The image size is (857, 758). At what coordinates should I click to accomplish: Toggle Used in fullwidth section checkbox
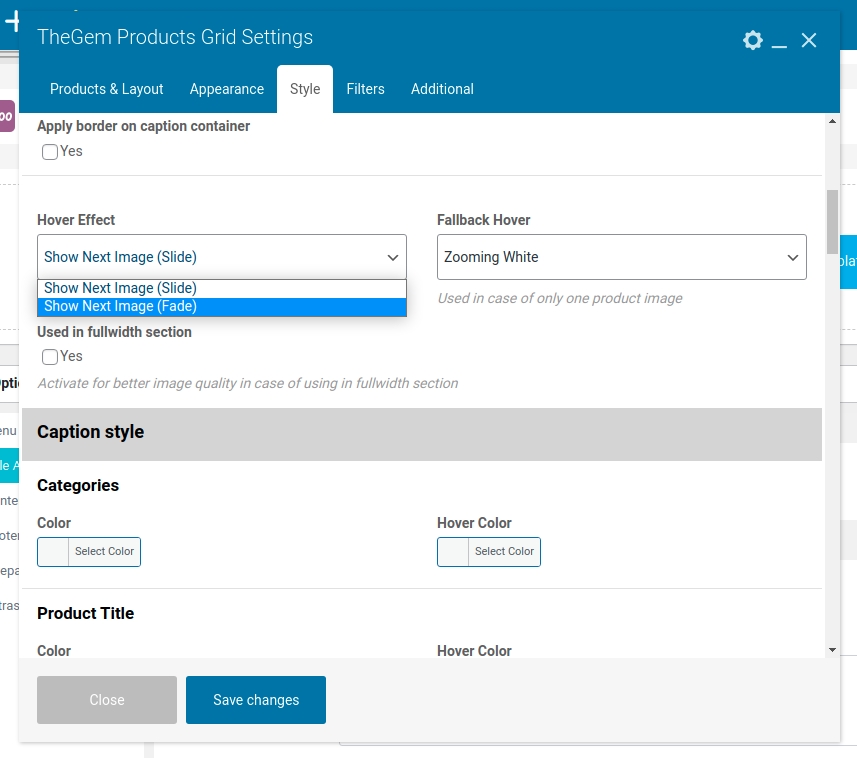pos(50,357)
